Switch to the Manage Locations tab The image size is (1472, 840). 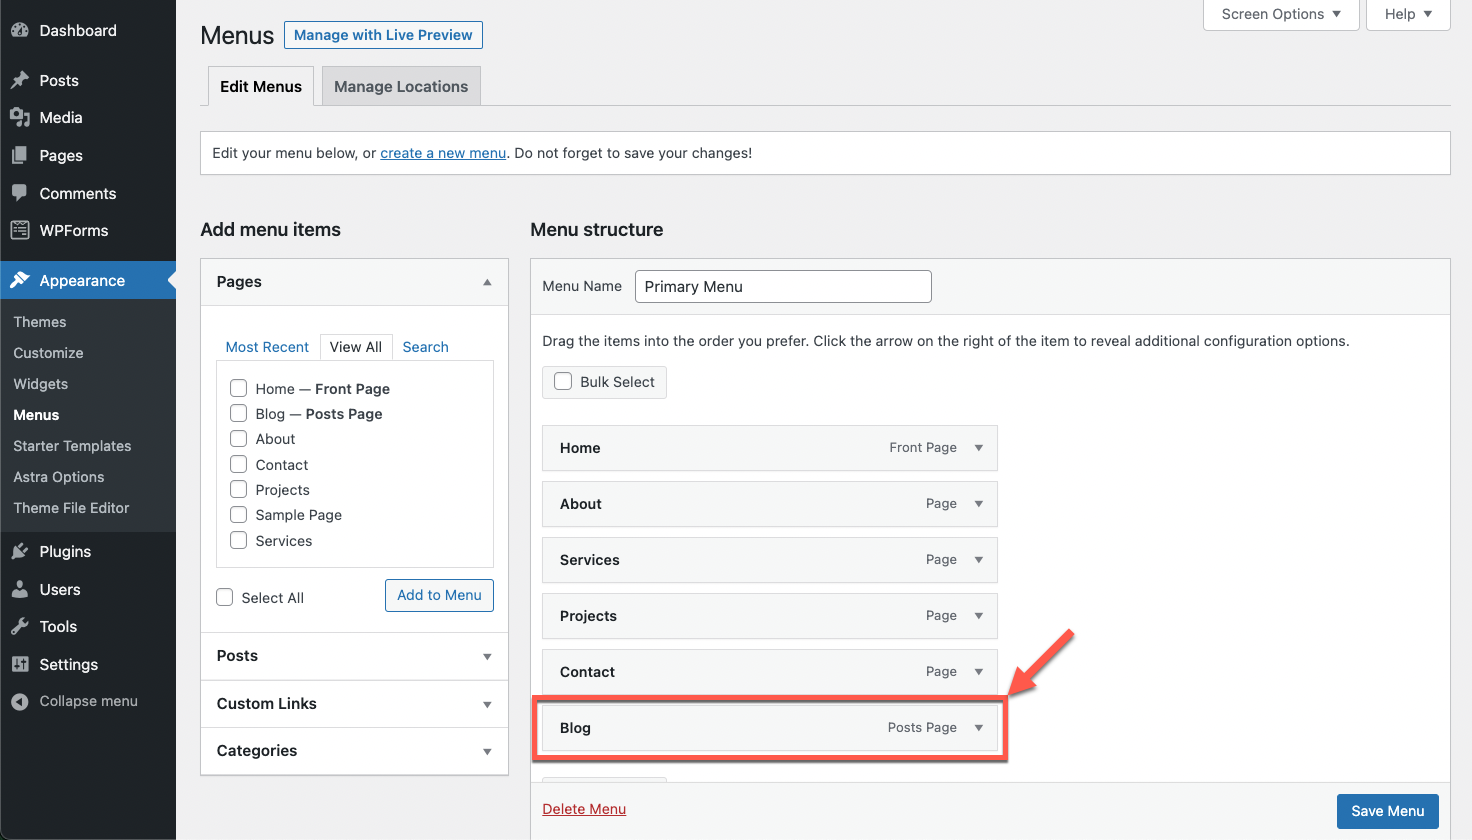[x=401, y=86]
